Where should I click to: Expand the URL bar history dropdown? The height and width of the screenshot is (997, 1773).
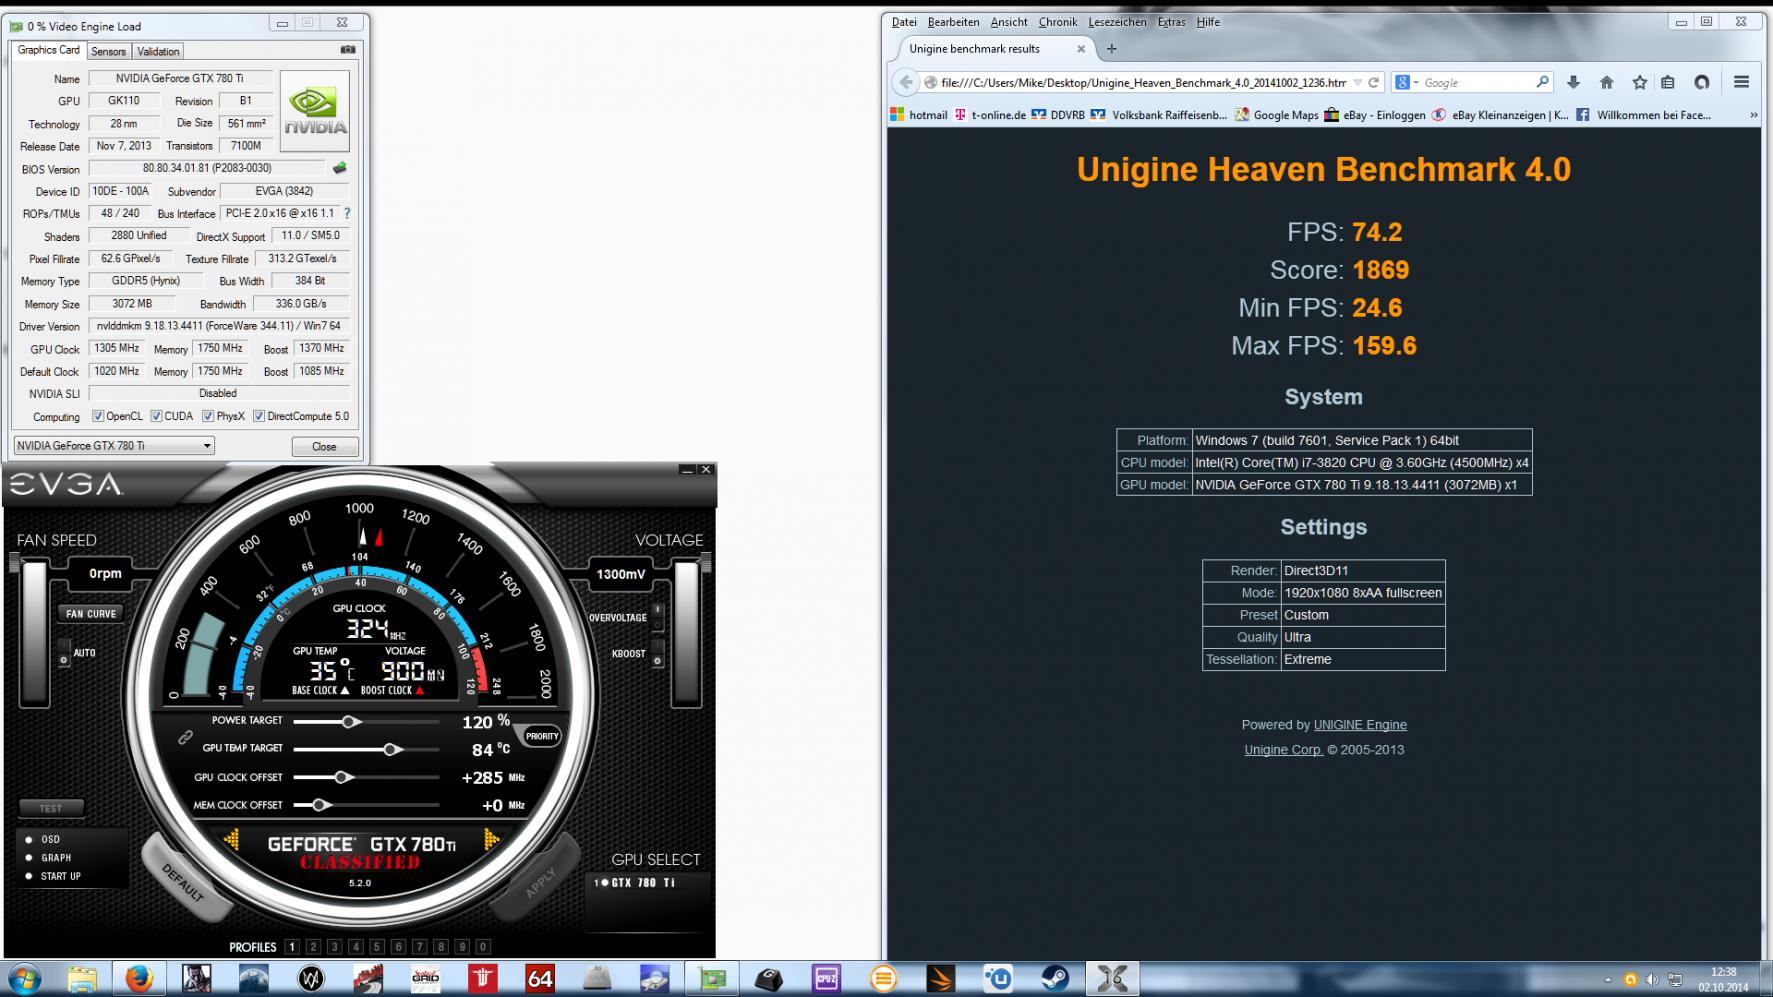click(1357, 83)
